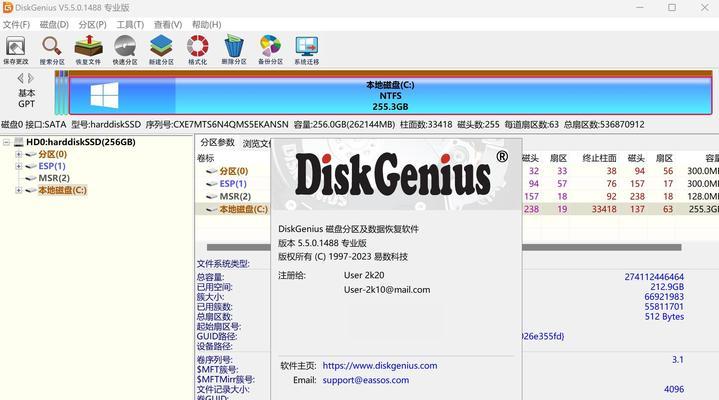Open the 文件(F) menu
Viewport: 719px width, 400px height.
pyautogui.click(x=16, y=25)
